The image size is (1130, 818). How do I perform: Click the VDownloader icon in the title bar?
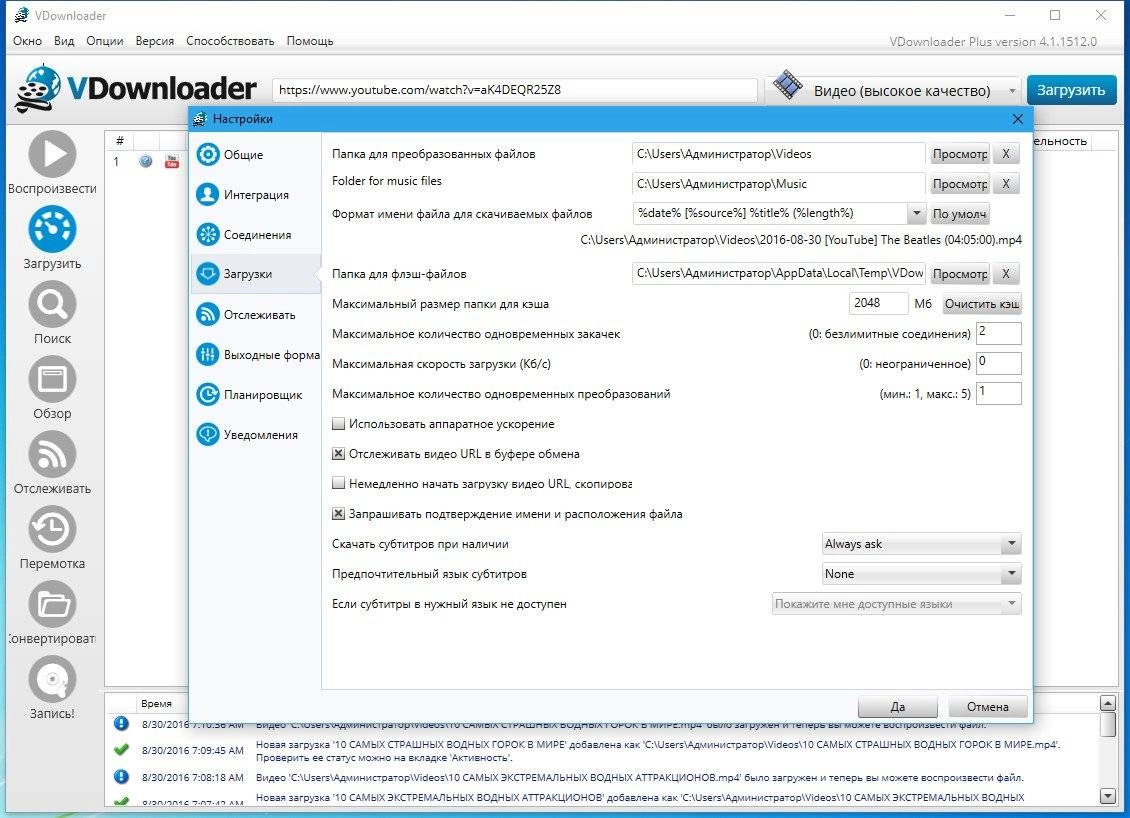pos(21,15)
